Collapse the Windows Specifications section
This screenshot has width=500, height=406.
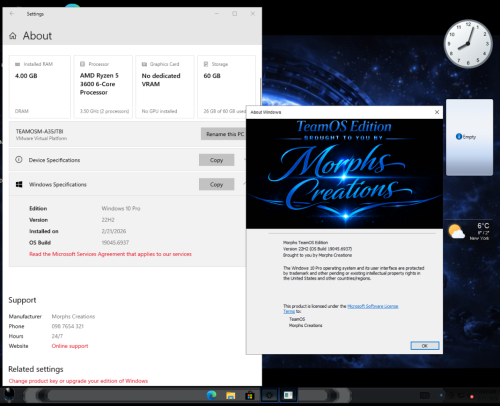pos(244,184)
